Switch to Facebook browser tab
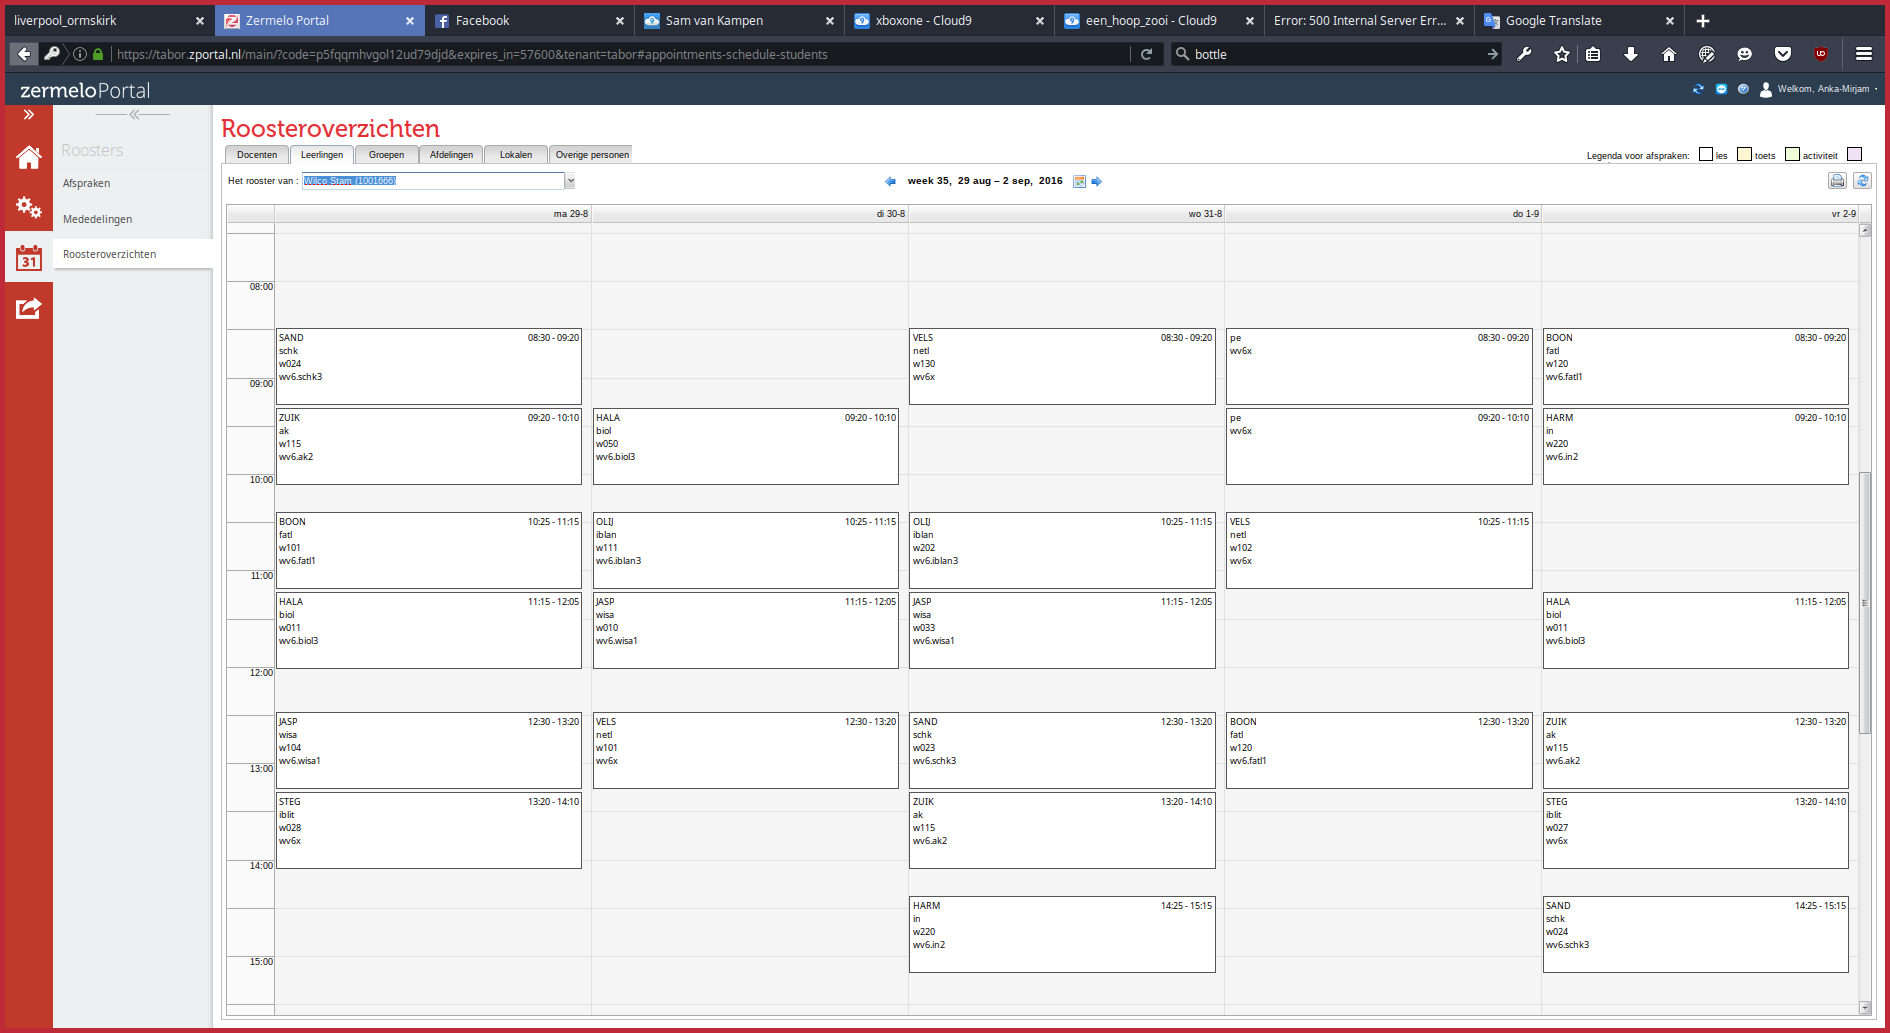Viewport: 1890px width, 1033px height. tap(530, 20)
